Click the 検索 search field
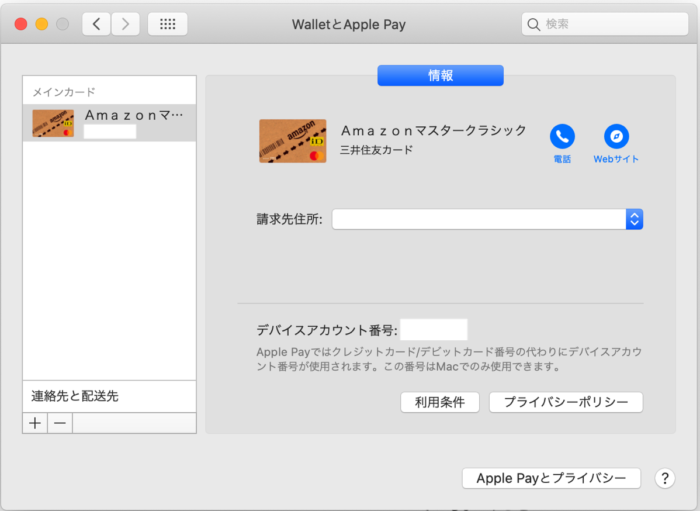 pyautogui.click(x=605, y=24)
